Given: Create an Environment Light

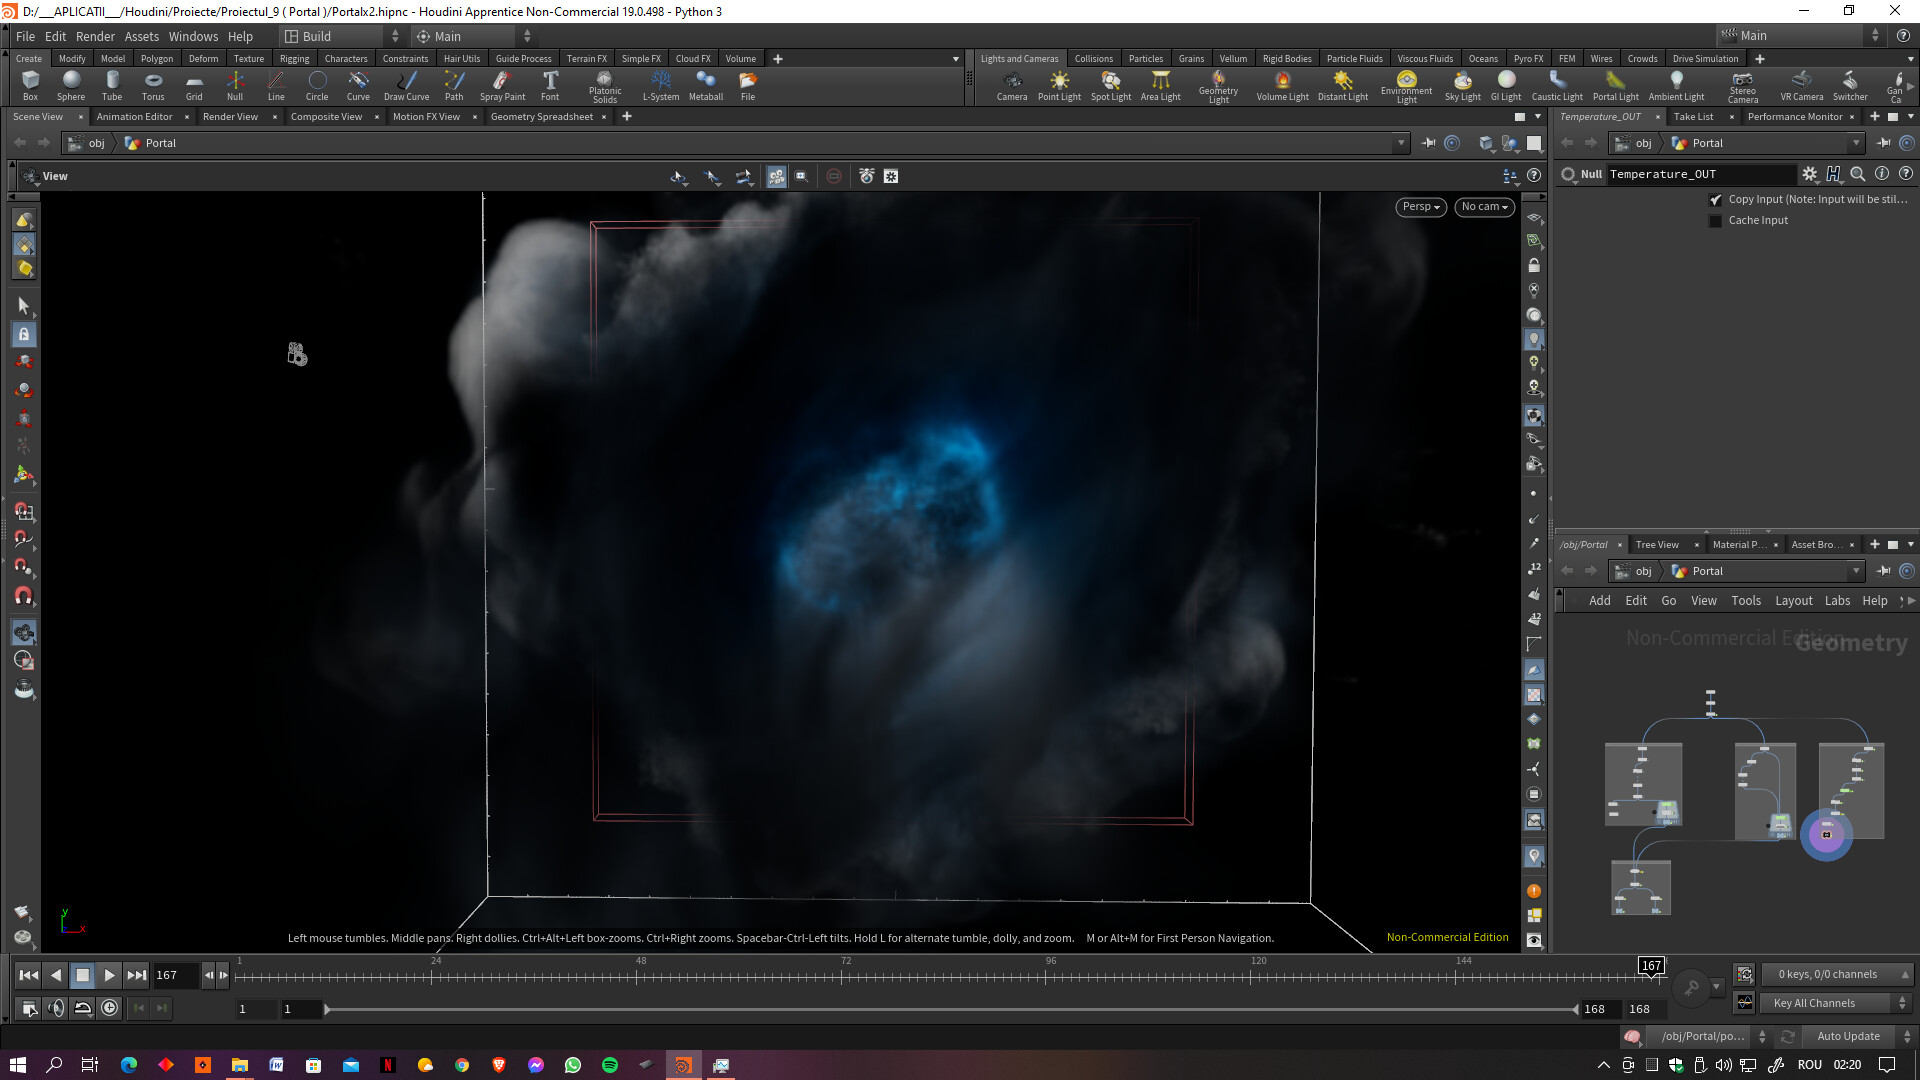Looking at the screenshot, I should tap(1406, 85).
